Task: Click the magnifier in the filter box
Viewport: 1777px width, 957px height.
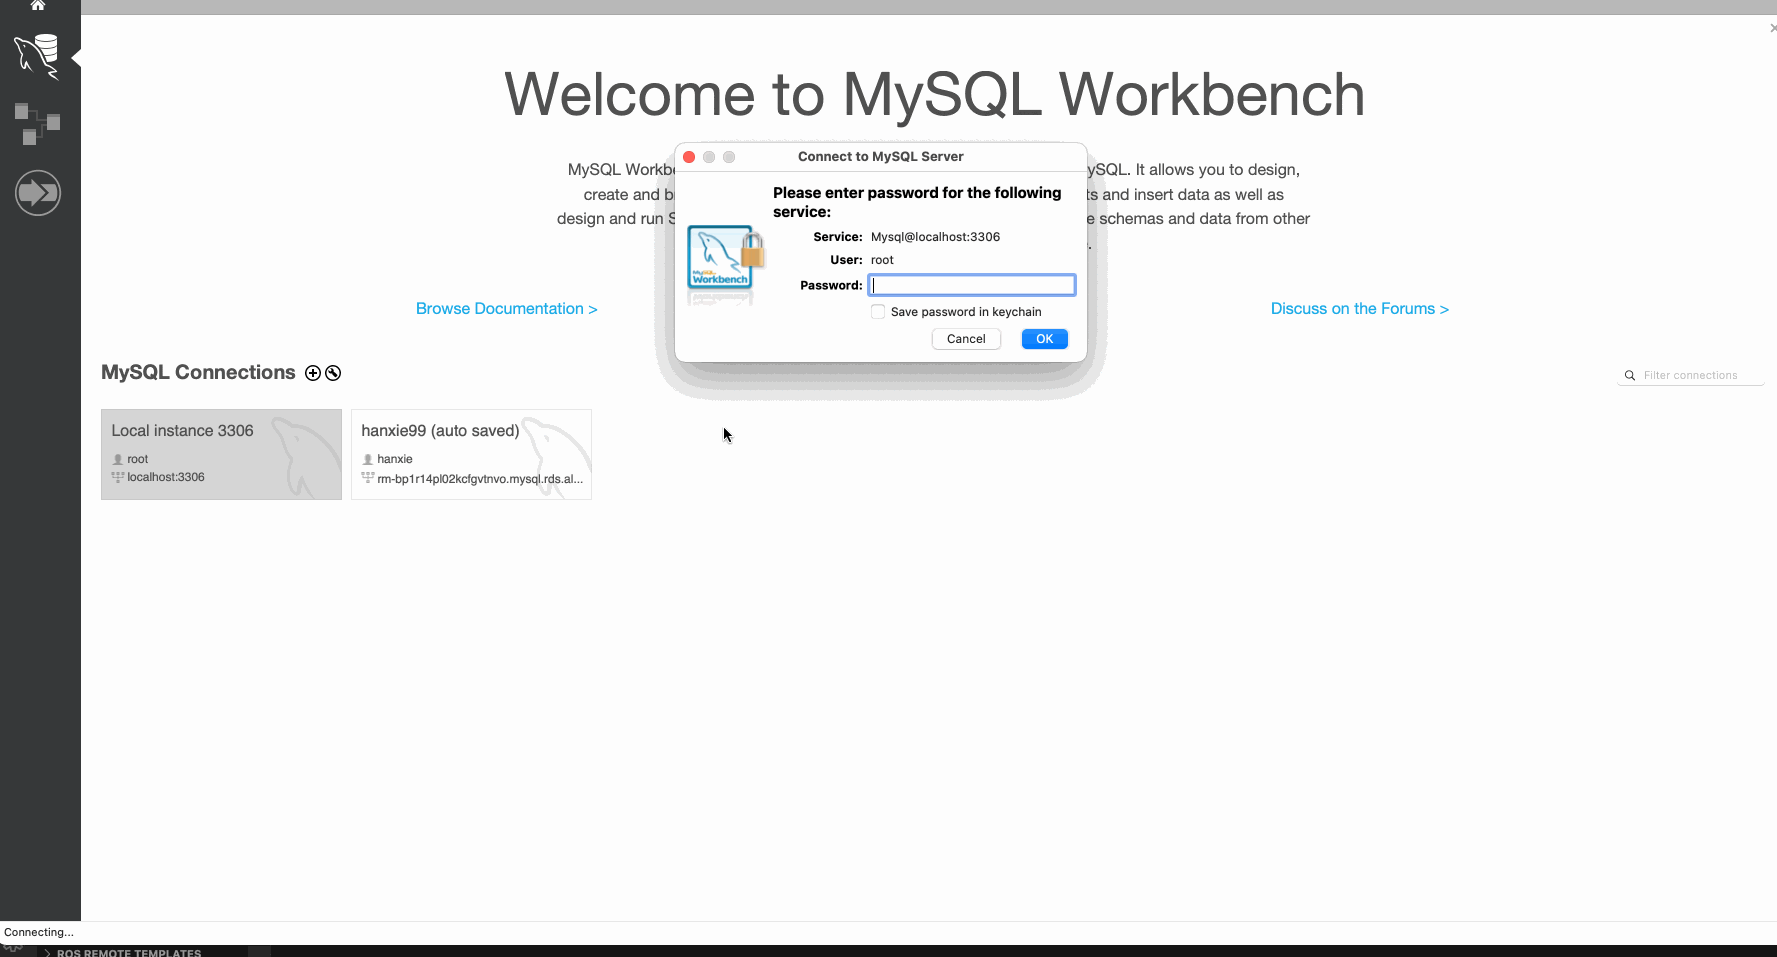Action: [1630, 376]
